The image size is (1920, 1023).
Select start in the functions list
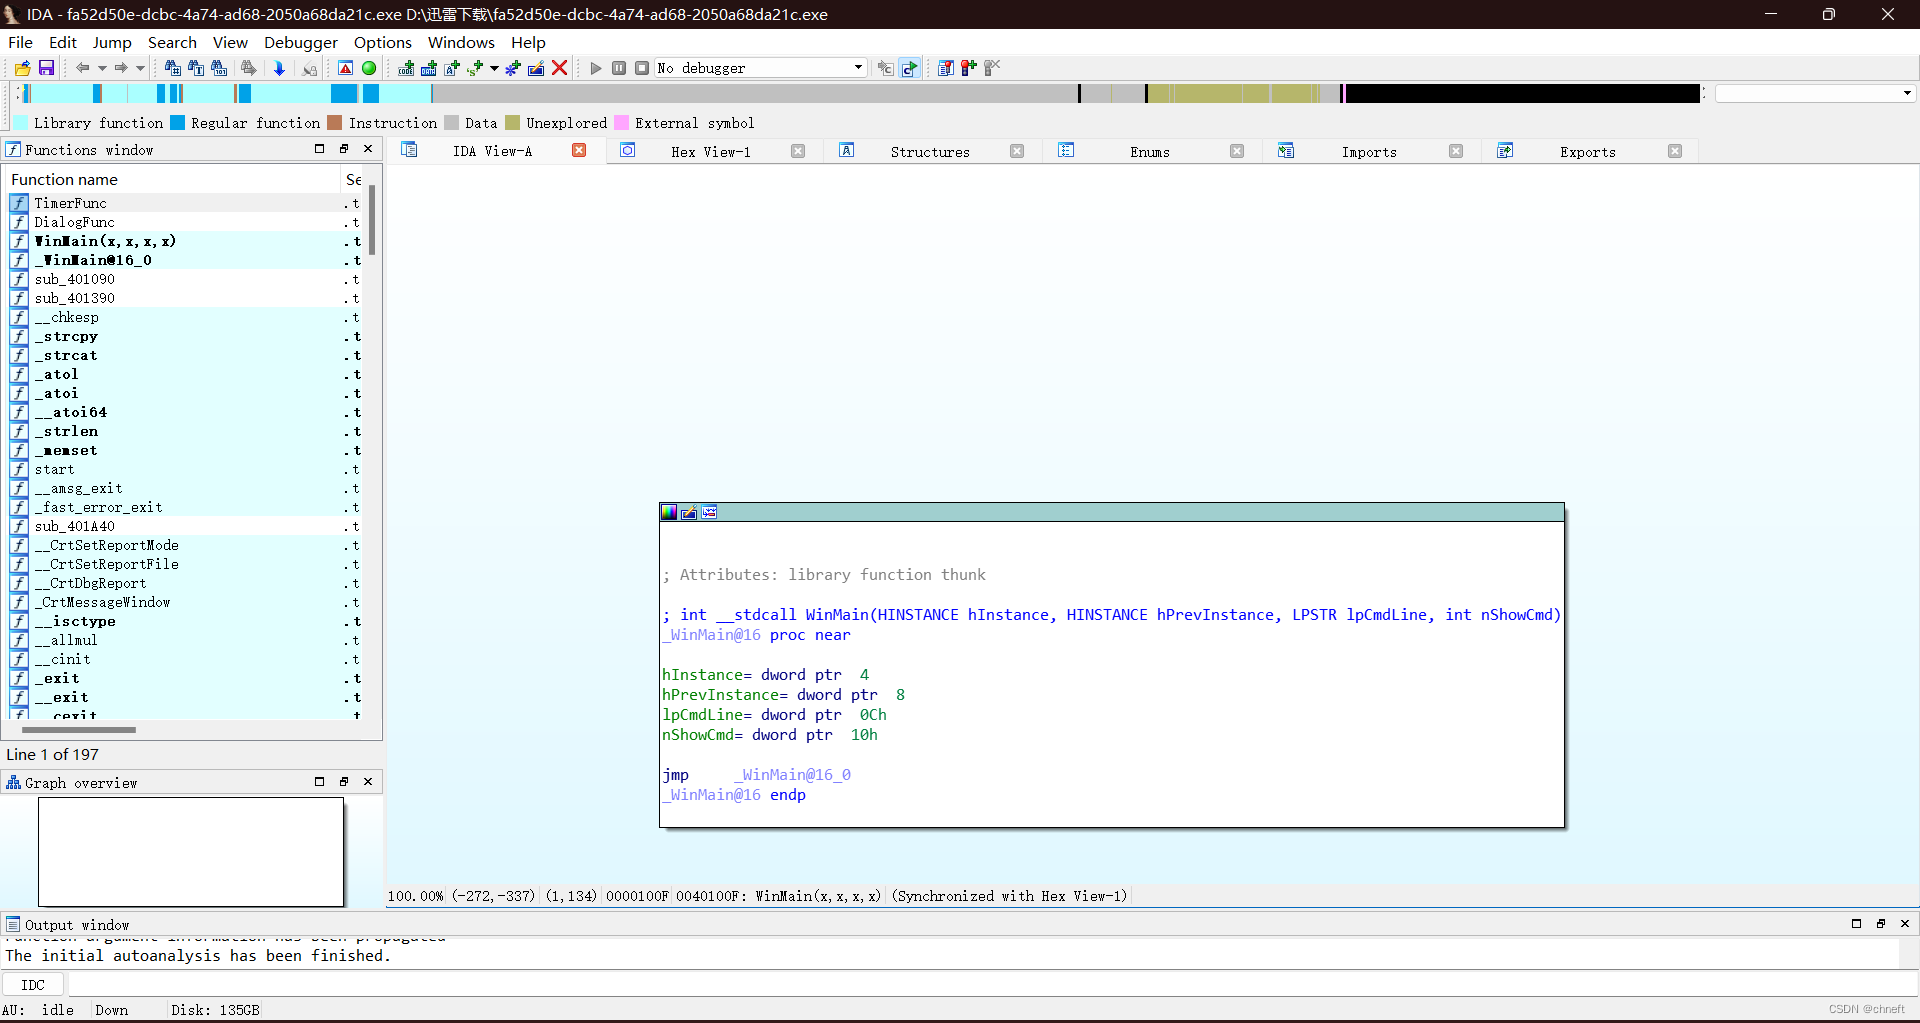pyautogui.click(x=187, y=469)
